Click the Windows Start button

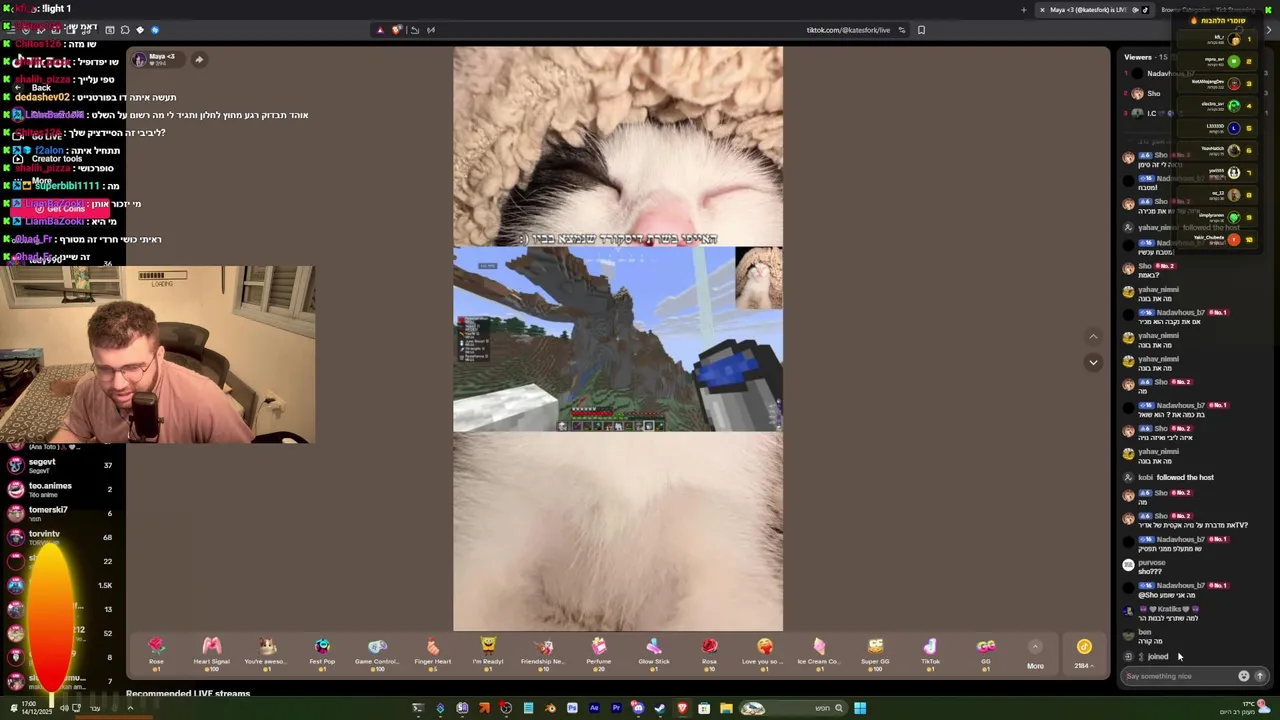click(860, 708)
